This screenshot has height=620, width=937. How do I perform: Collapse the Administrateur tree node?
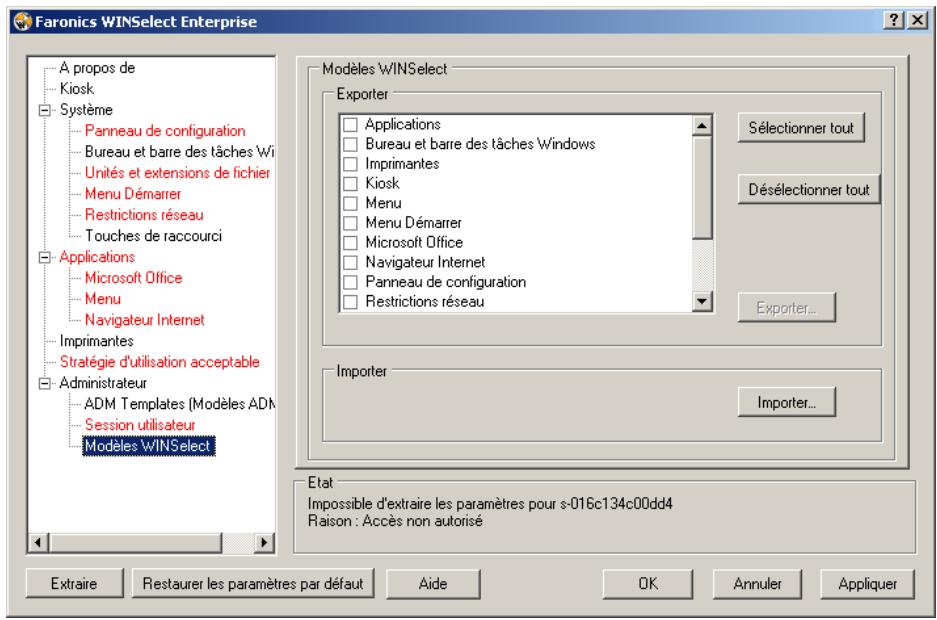coord(44,383)
